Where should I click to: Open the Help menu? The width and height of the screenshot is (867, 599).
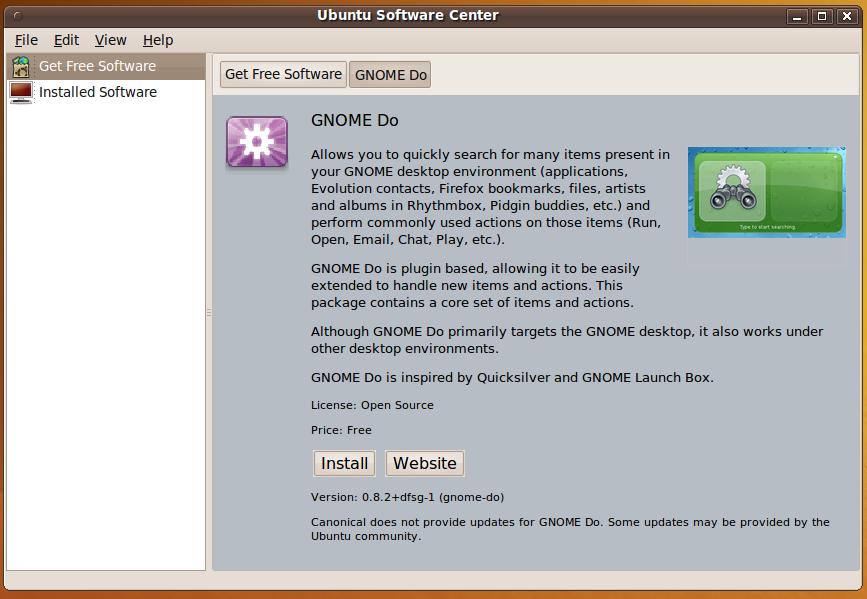tap(158, 40)
